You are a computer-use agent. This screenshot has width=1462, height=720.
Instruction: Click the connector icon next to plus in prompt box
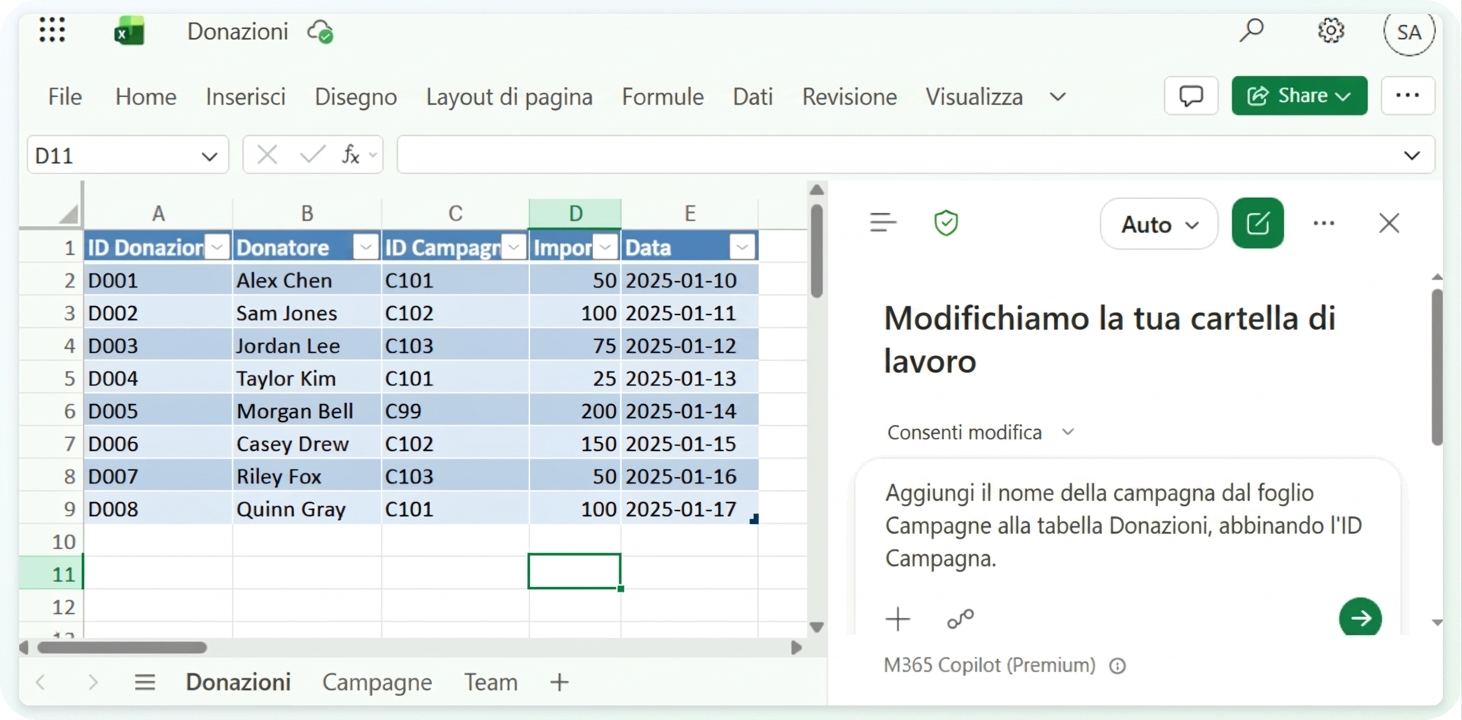(x=960, y=619)
